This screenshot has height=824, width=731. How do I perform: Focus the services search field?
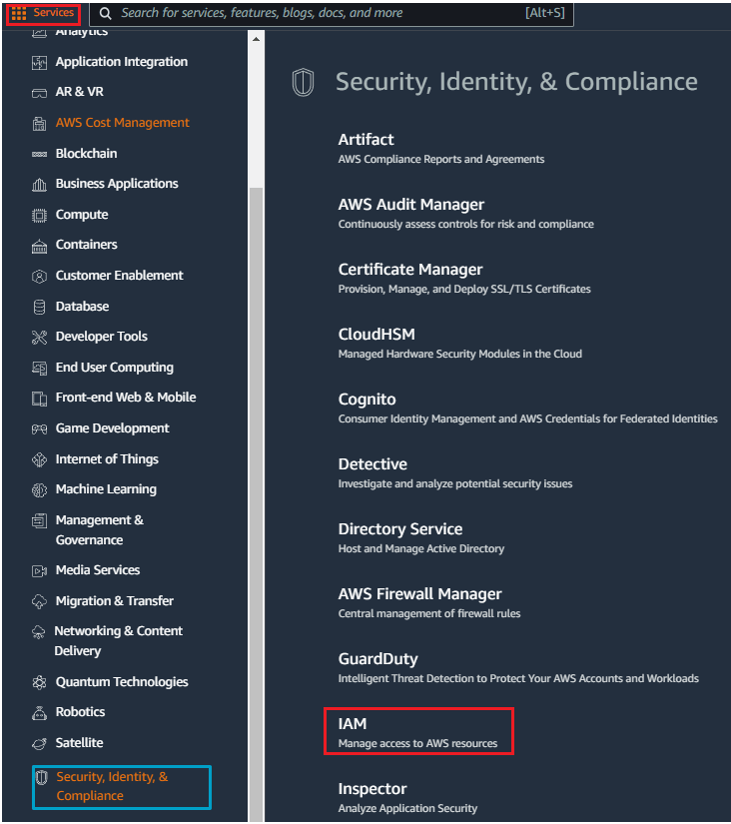click(x=332, y=14)
